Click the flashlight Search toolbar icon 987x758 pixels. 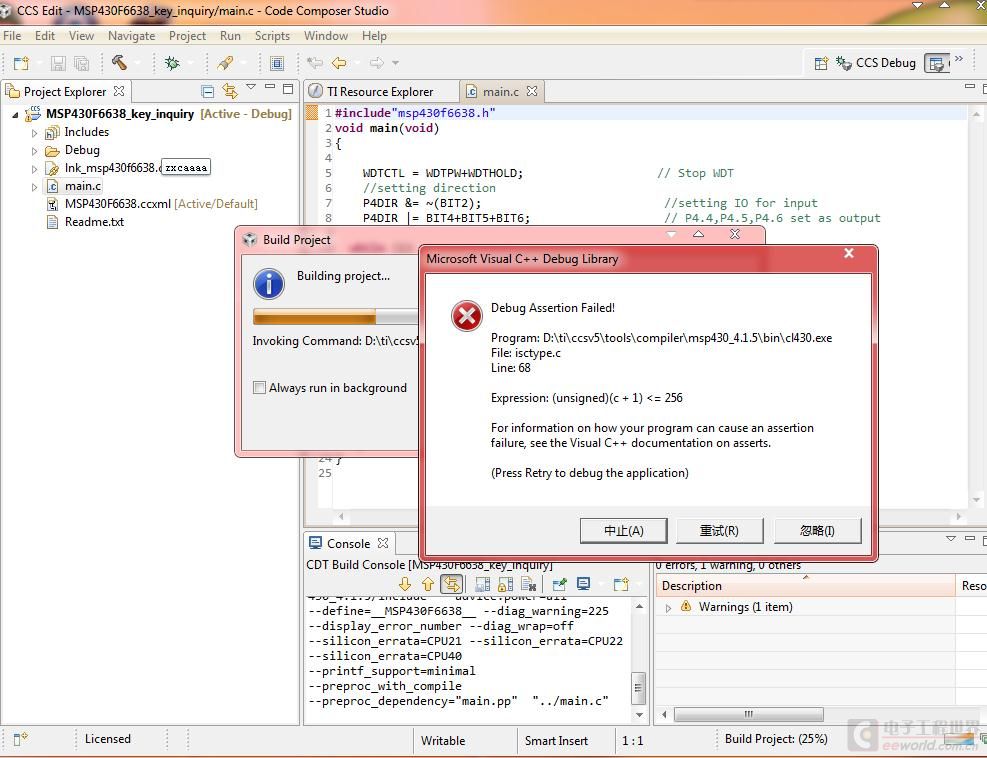(225, 63)
